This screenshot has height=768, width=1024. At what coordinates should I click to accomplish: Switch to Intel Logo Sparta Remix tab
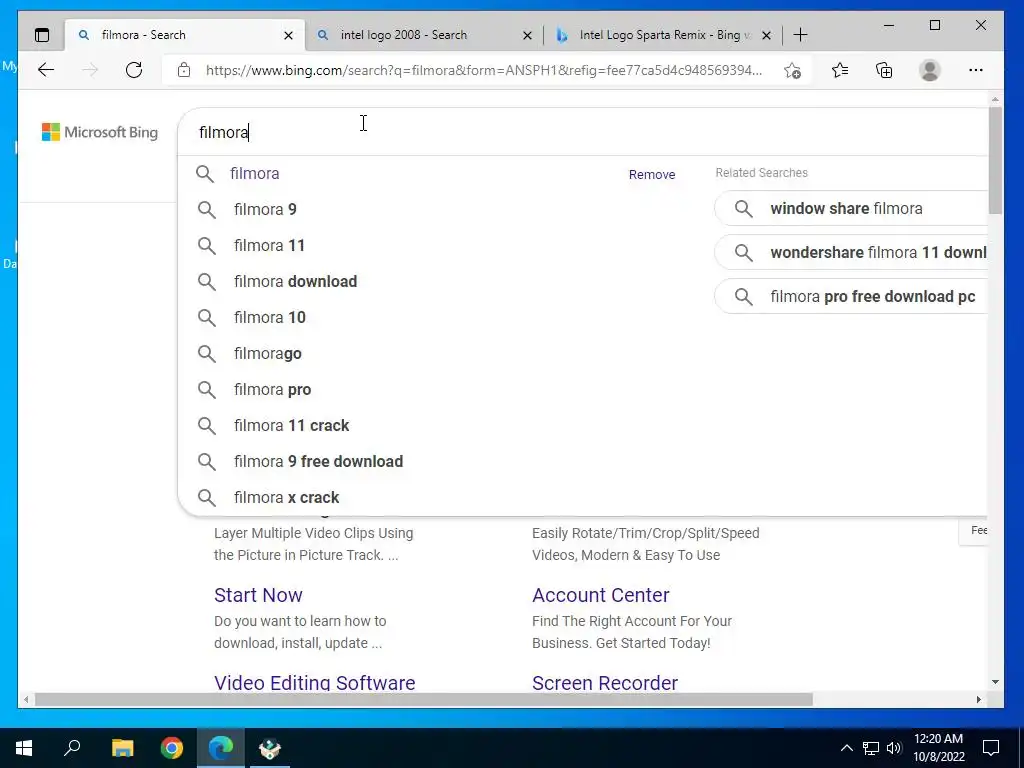tap(663, 35)
